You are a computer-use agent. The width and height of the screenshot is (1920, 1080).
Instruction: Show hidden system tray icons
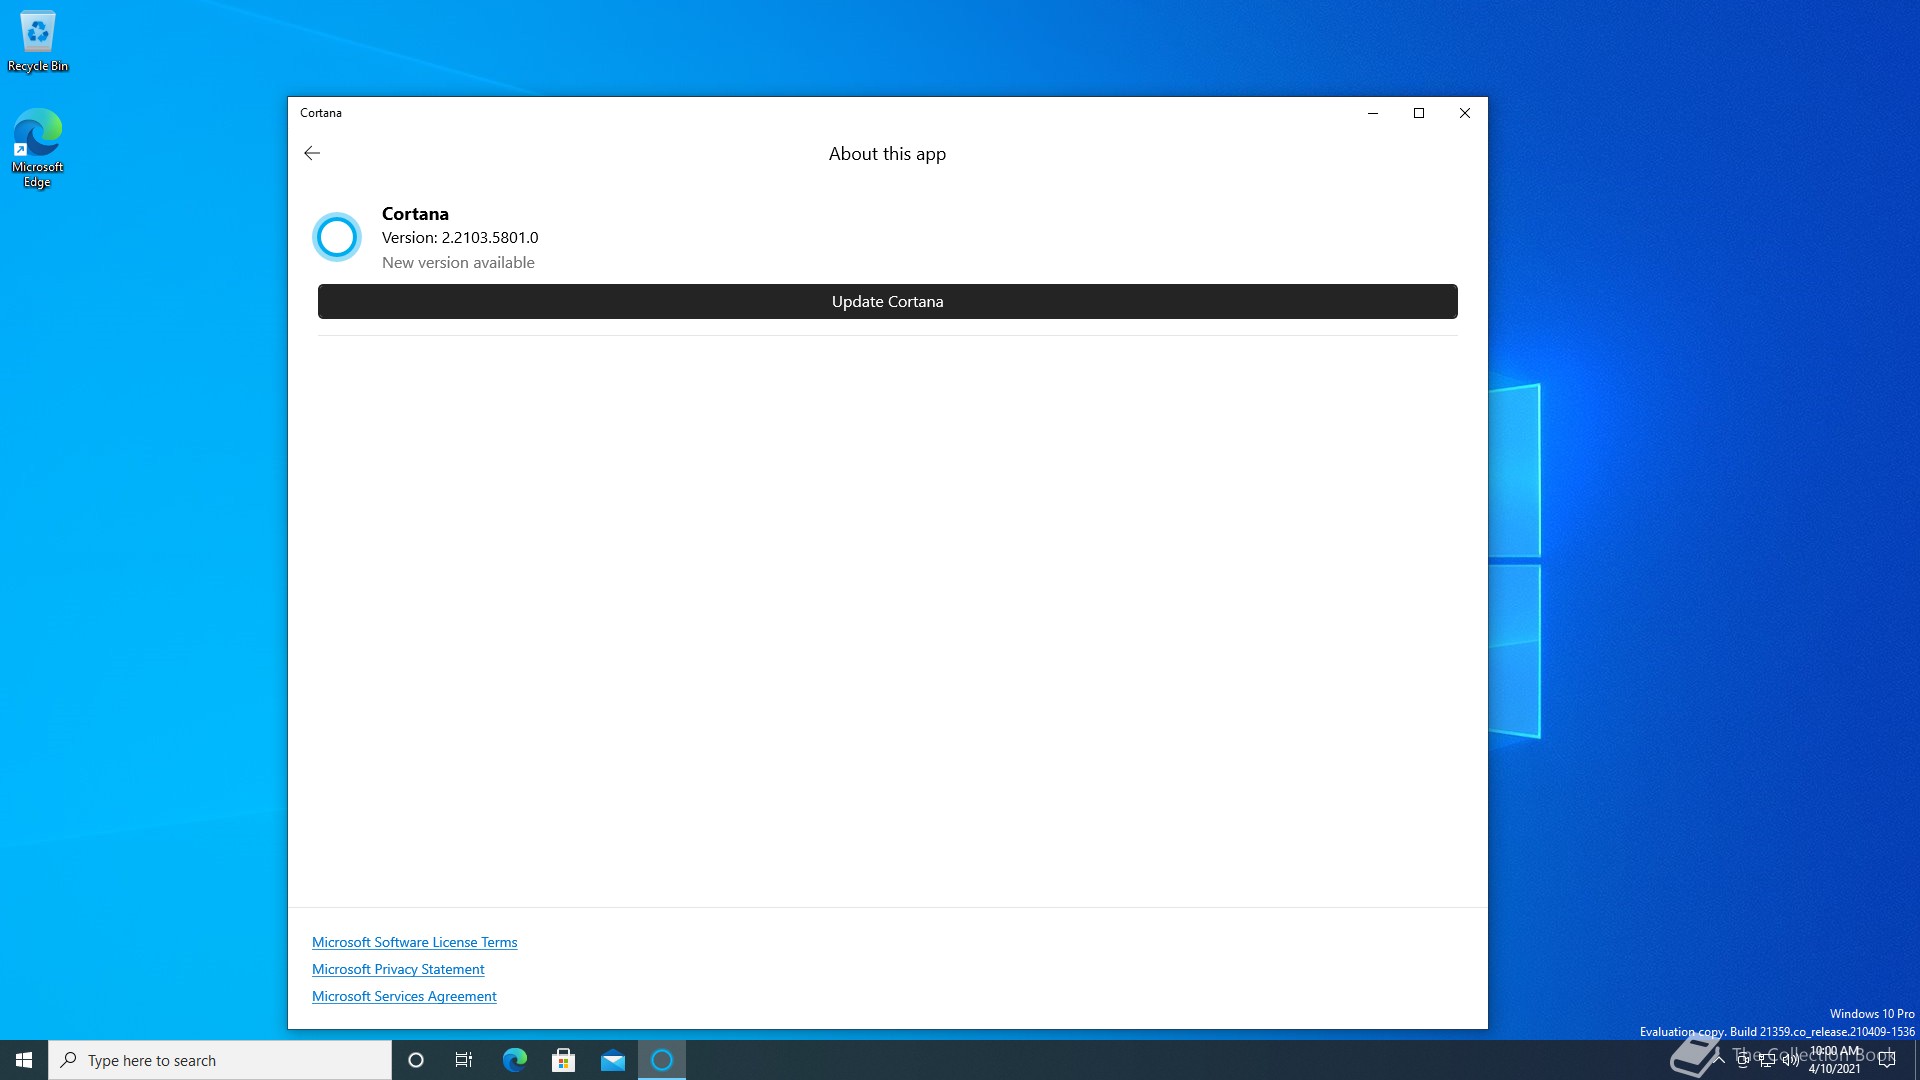(1719, 1060)
